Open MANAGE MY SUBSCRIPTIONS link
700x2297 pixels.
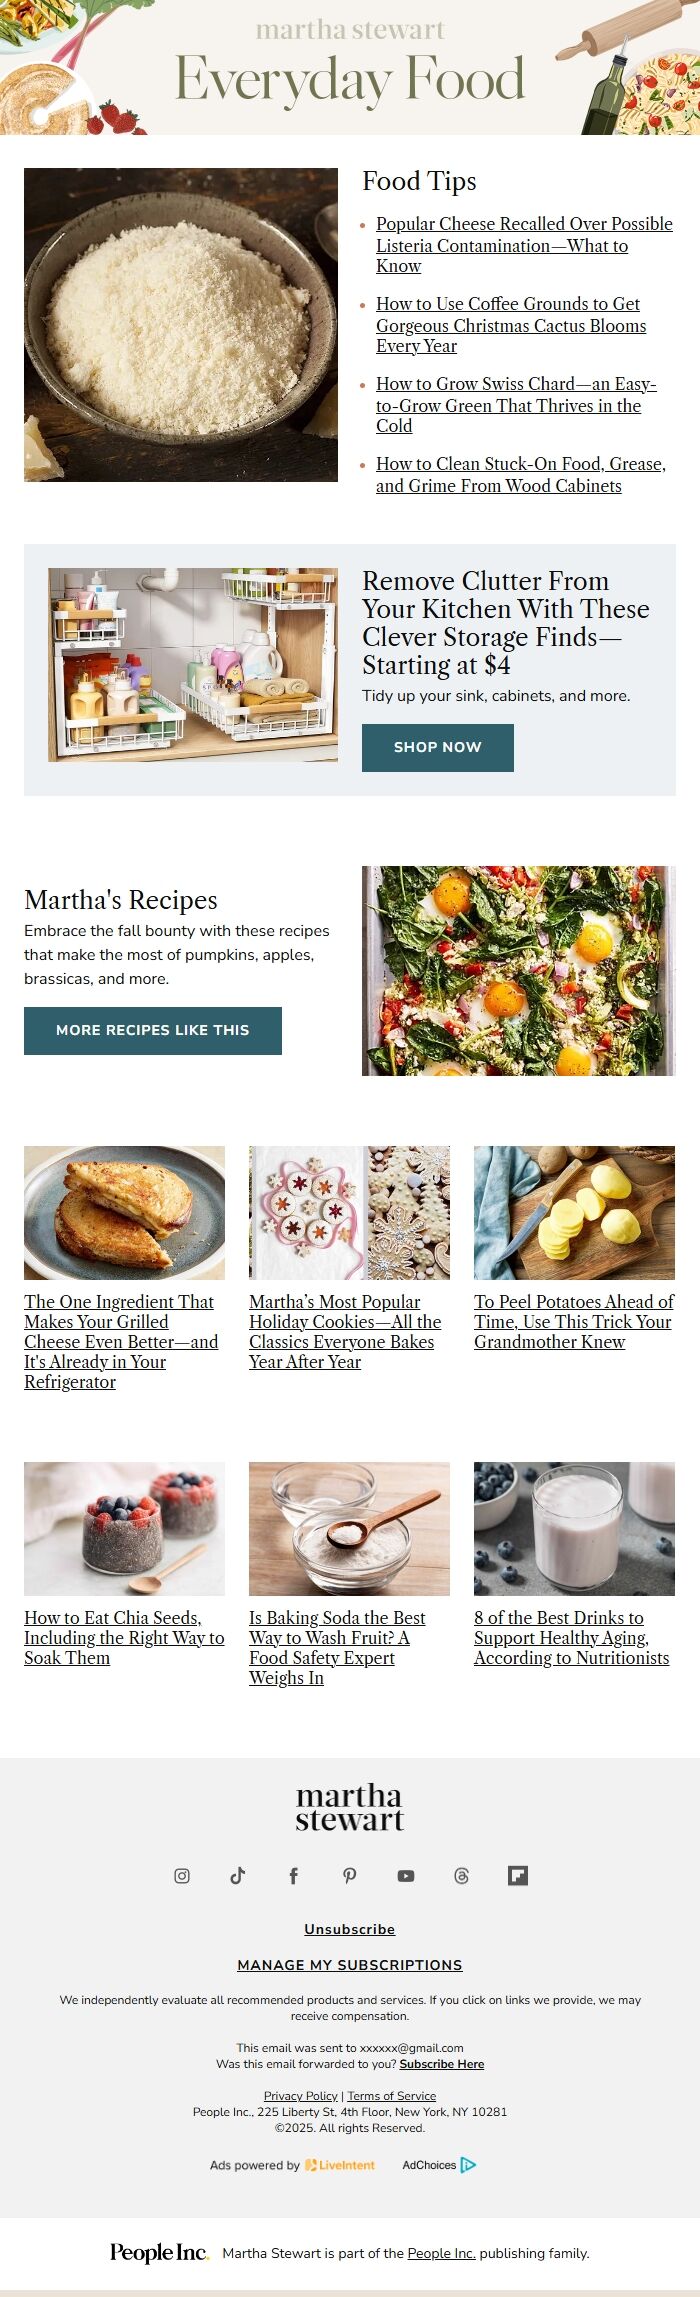350,1965
